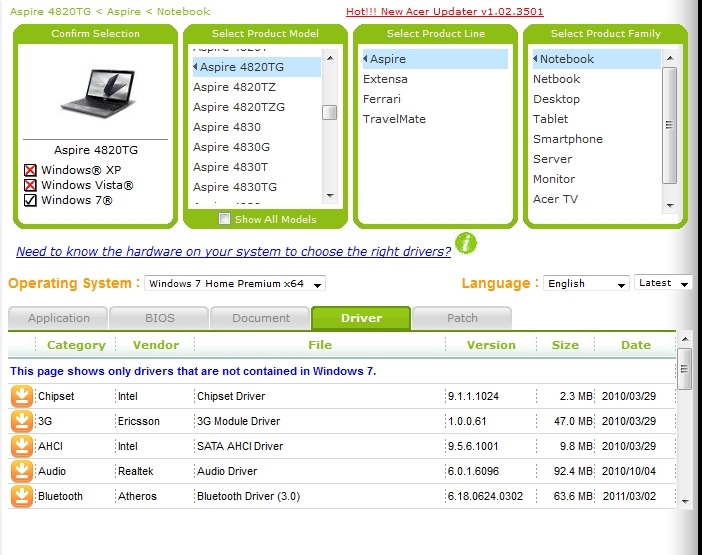This screenshot has width=702, height=555.
Task: Open the hardware identification help link
Action: pyautogui.click(x=233, y=252)
